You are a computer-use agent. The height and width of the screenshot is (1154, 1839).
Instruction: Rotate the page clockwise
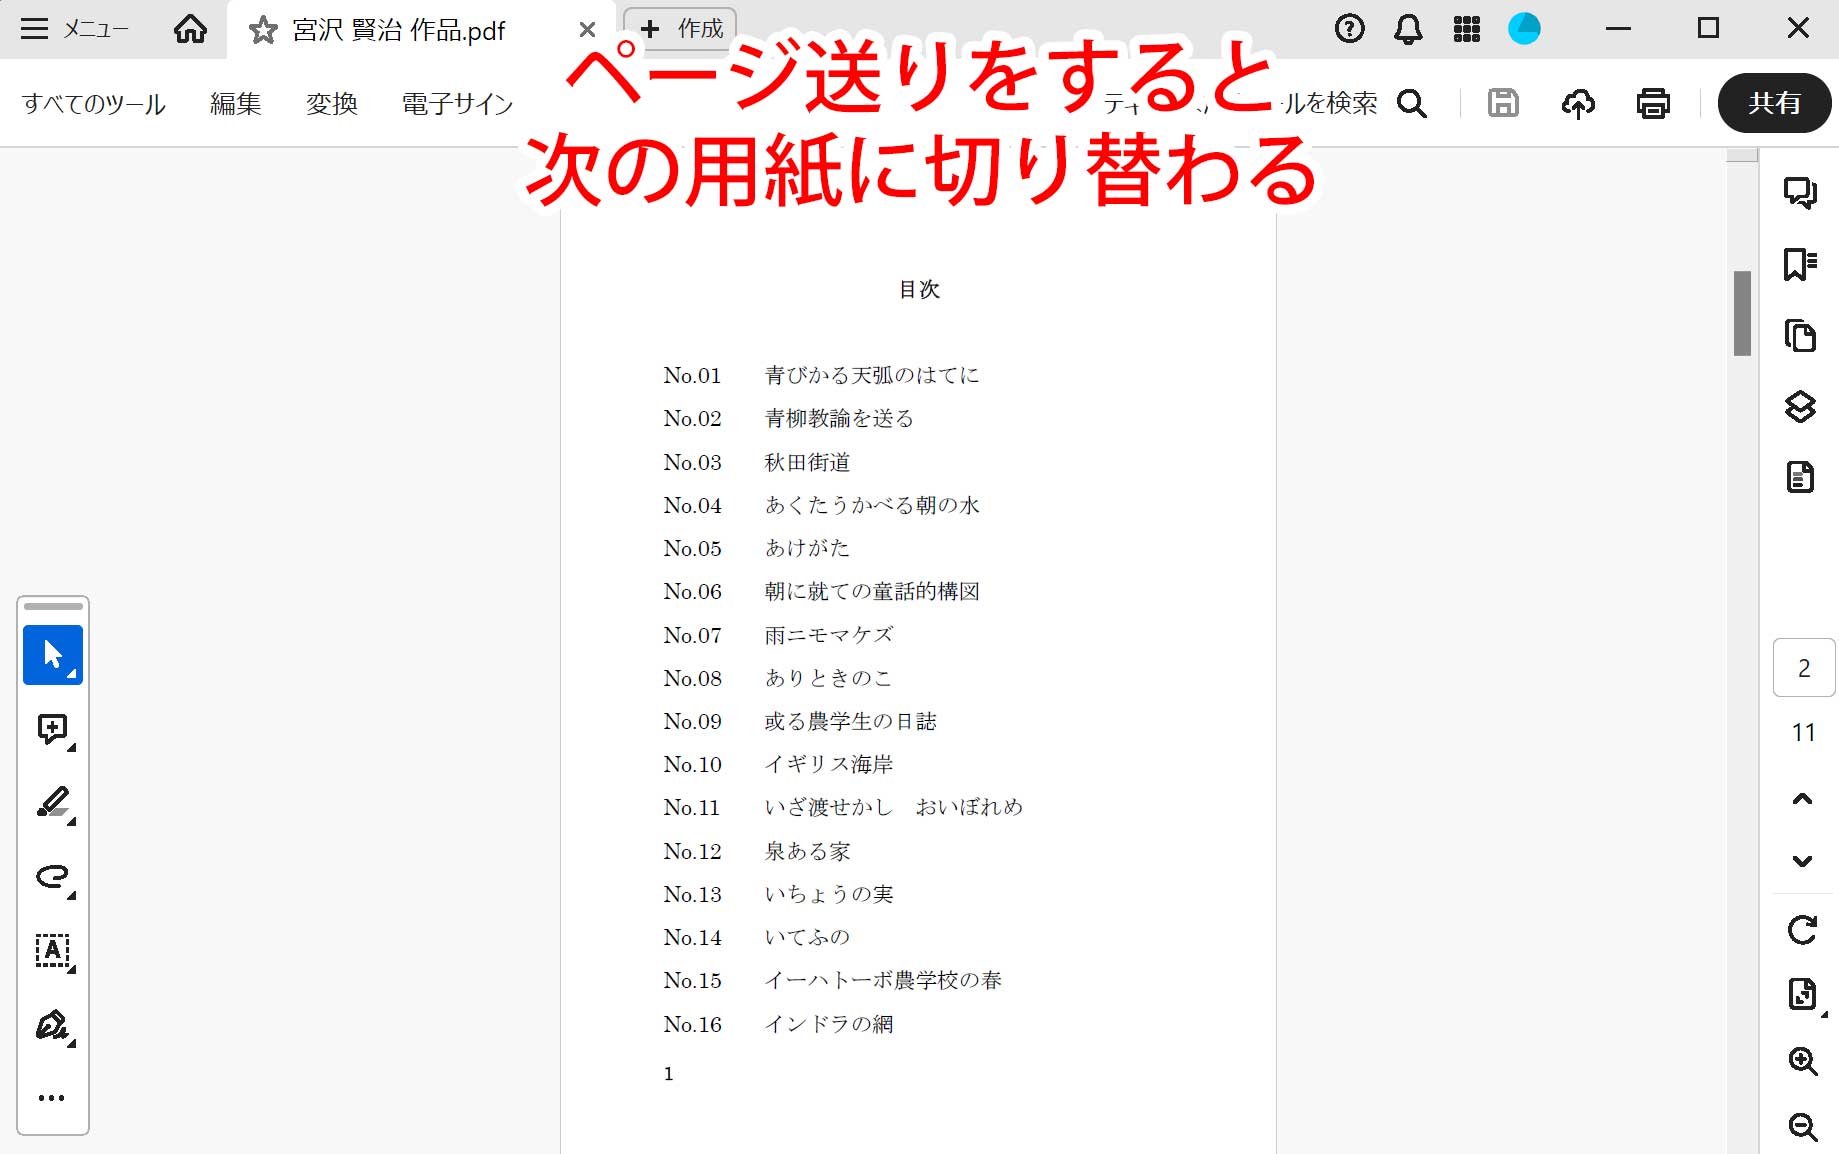(x=1802, y=930)
